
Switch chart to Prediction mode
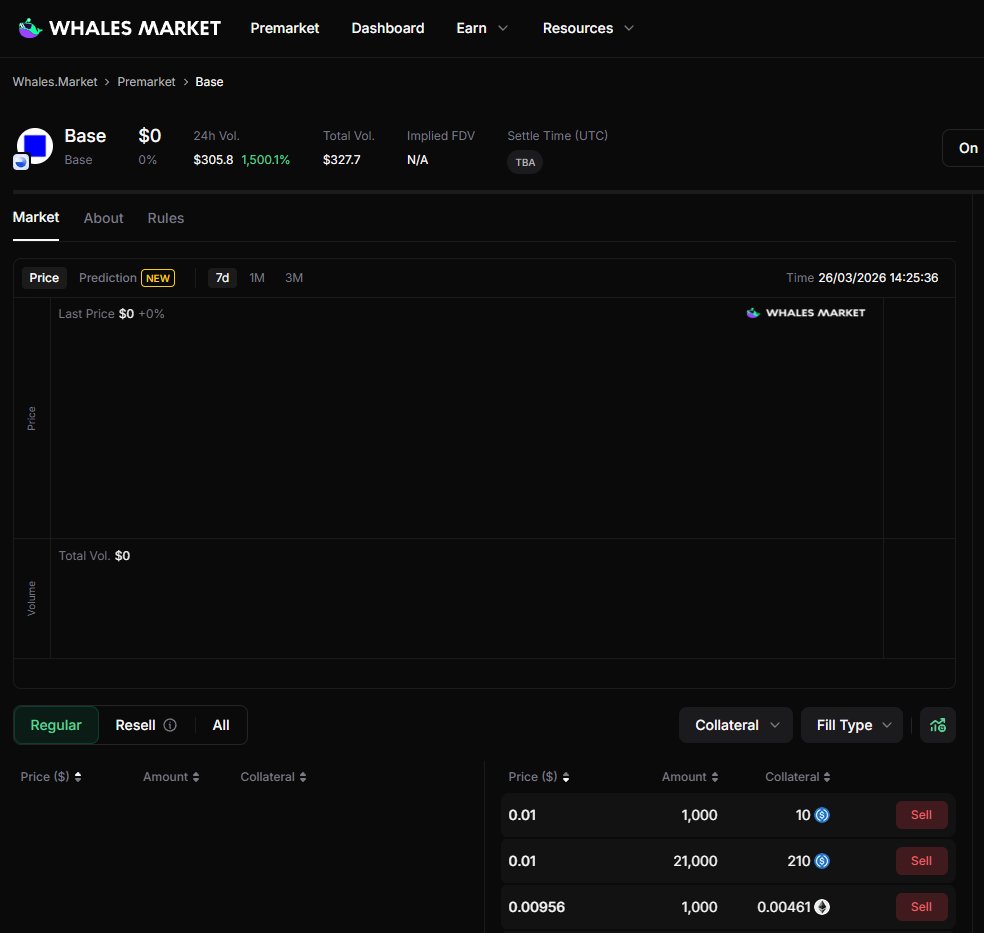pos(107,278)
